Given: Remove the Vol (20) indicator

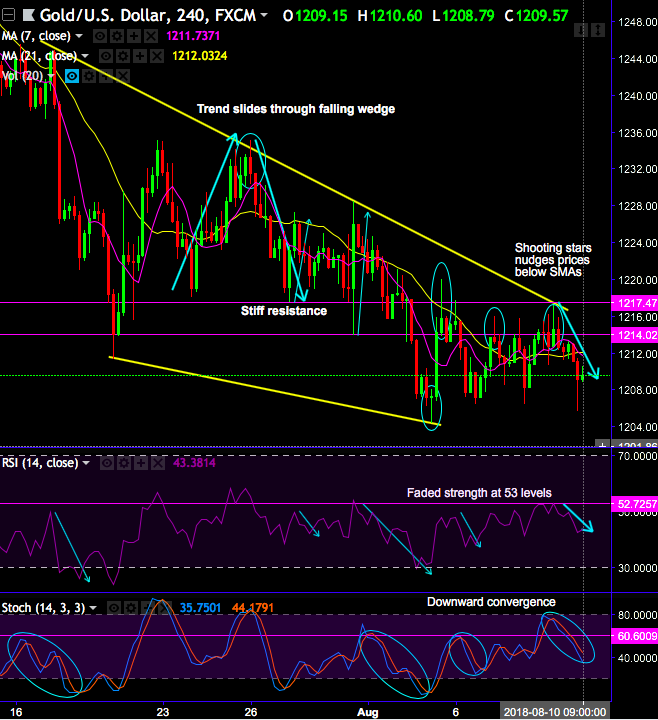Looking at the screenshot, I should click(x=123, y=76).
